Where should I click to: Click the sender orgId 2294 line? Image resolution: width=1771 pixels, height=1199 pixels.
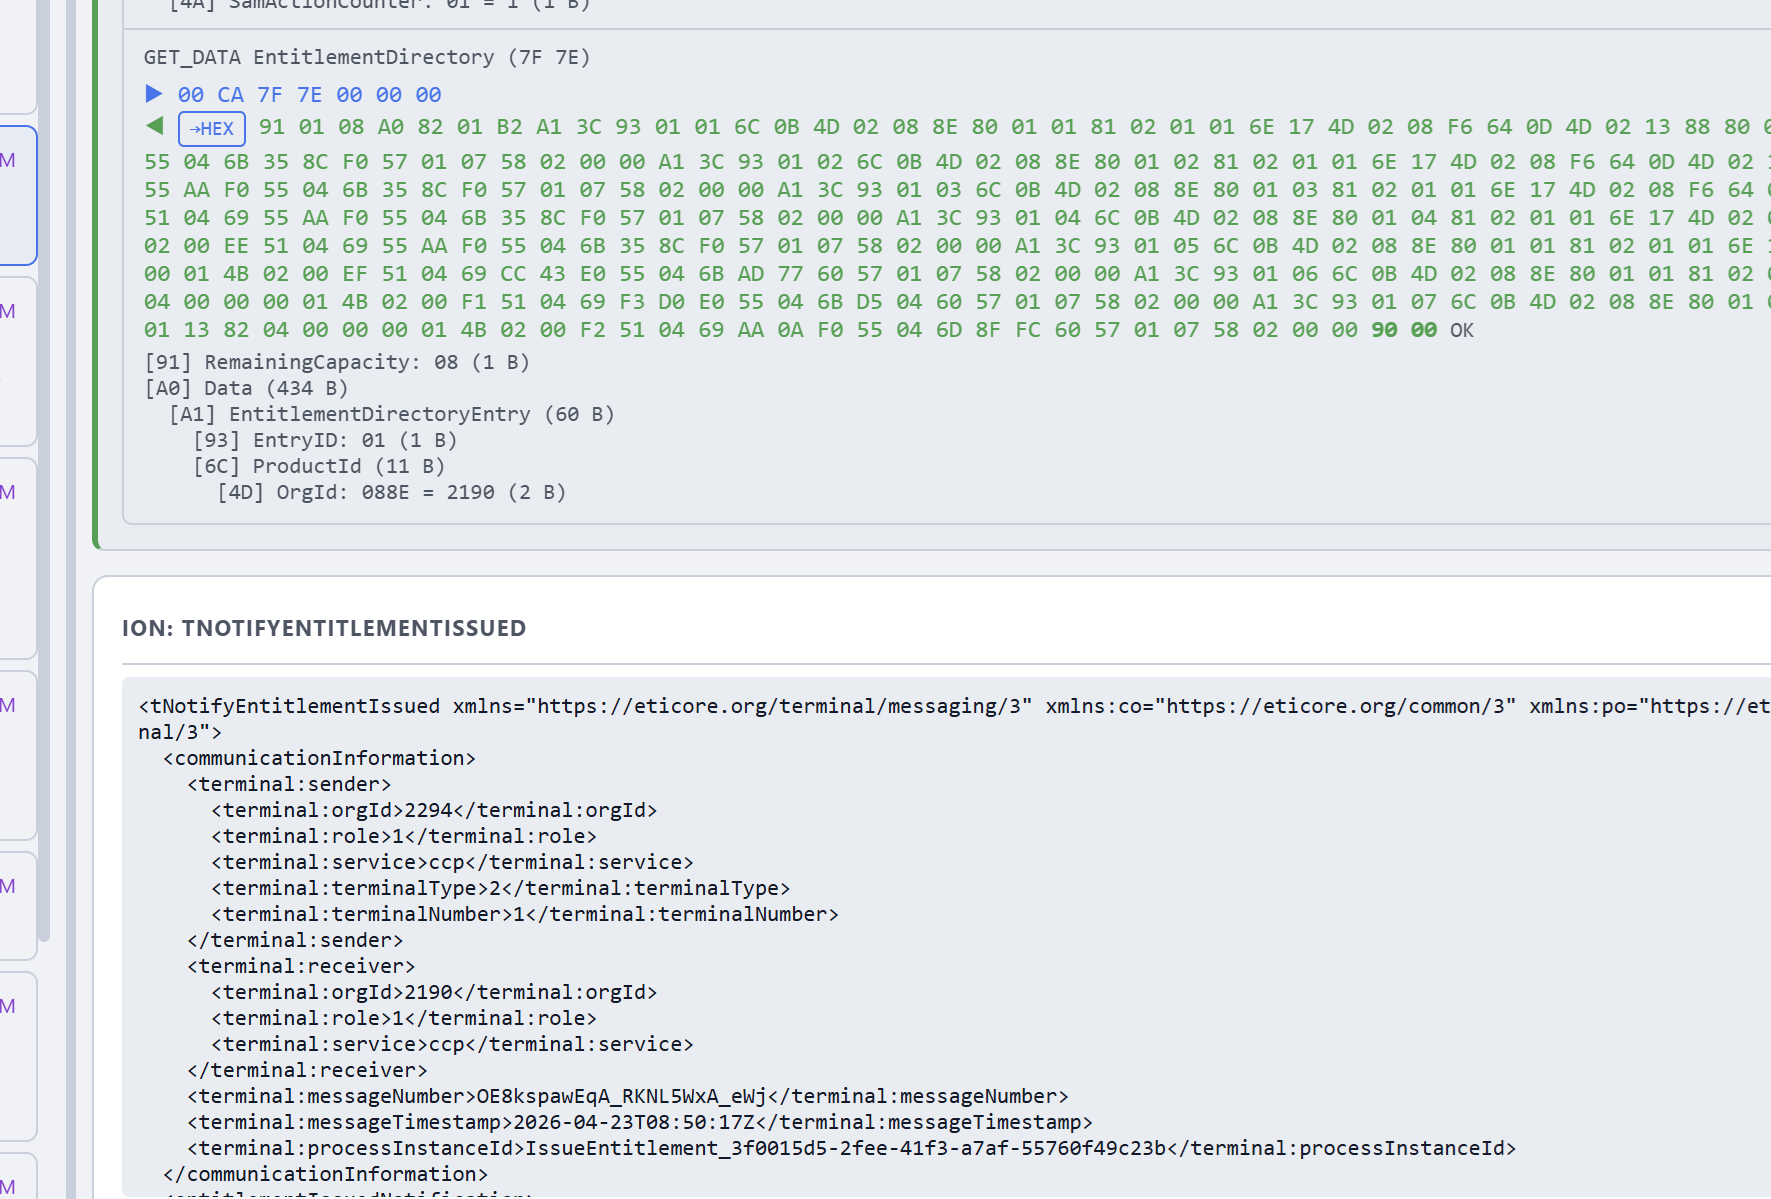point(434,810)
